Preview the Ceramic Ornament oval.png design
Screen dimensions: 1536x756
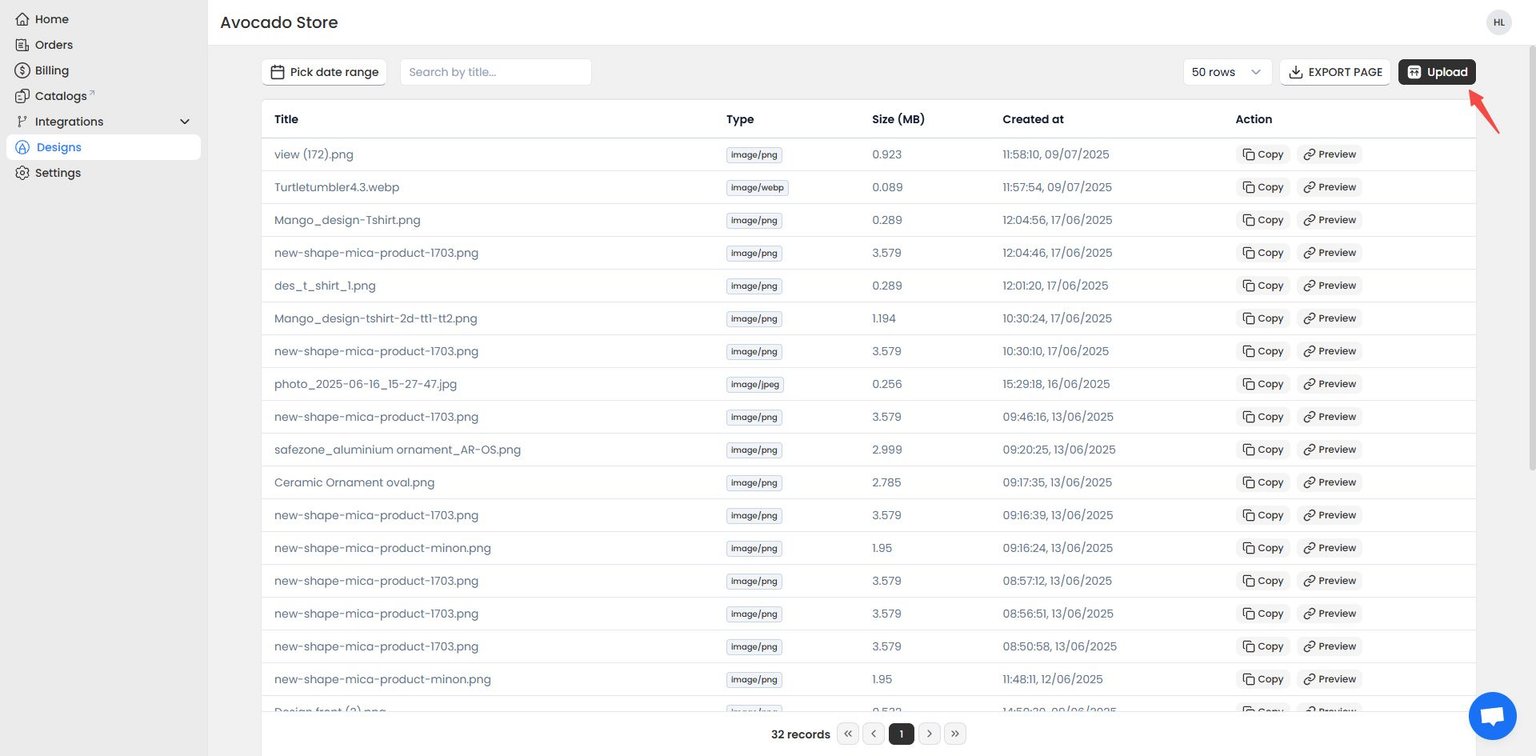click(x=1330, y=482)
